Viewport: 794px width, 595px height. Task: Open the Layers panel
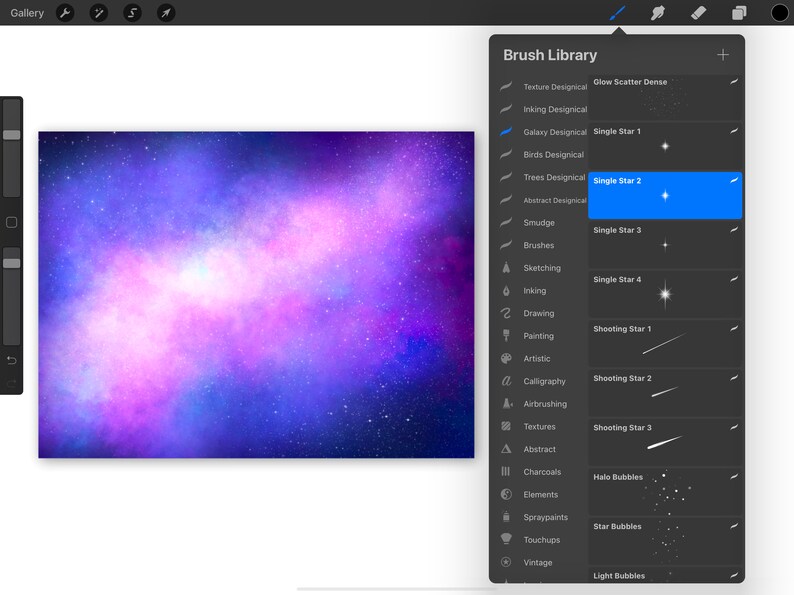(739, 13)
